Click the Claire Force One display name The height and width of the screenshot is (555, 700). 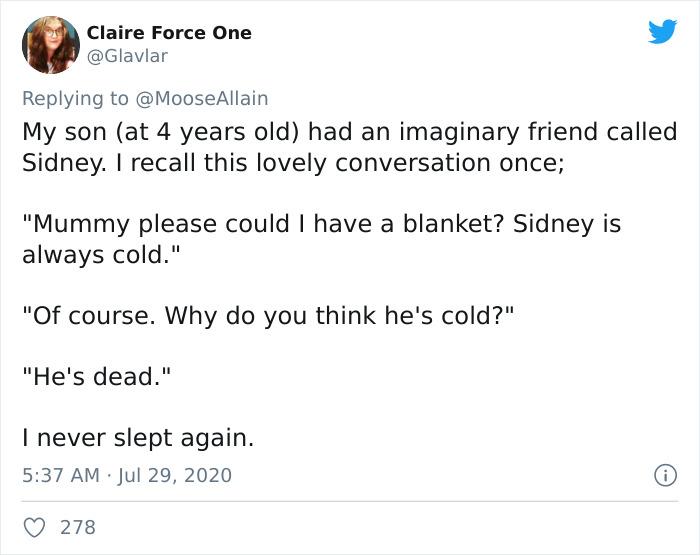click(x=169, y=33)
